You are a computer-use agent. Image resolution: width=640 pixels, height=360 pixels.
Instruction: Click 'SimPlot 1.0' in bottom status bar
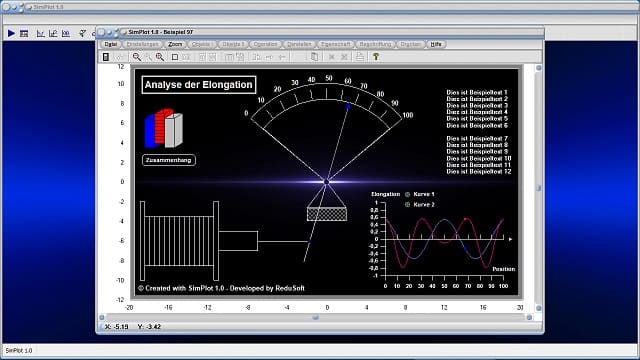tap(19, 351)
